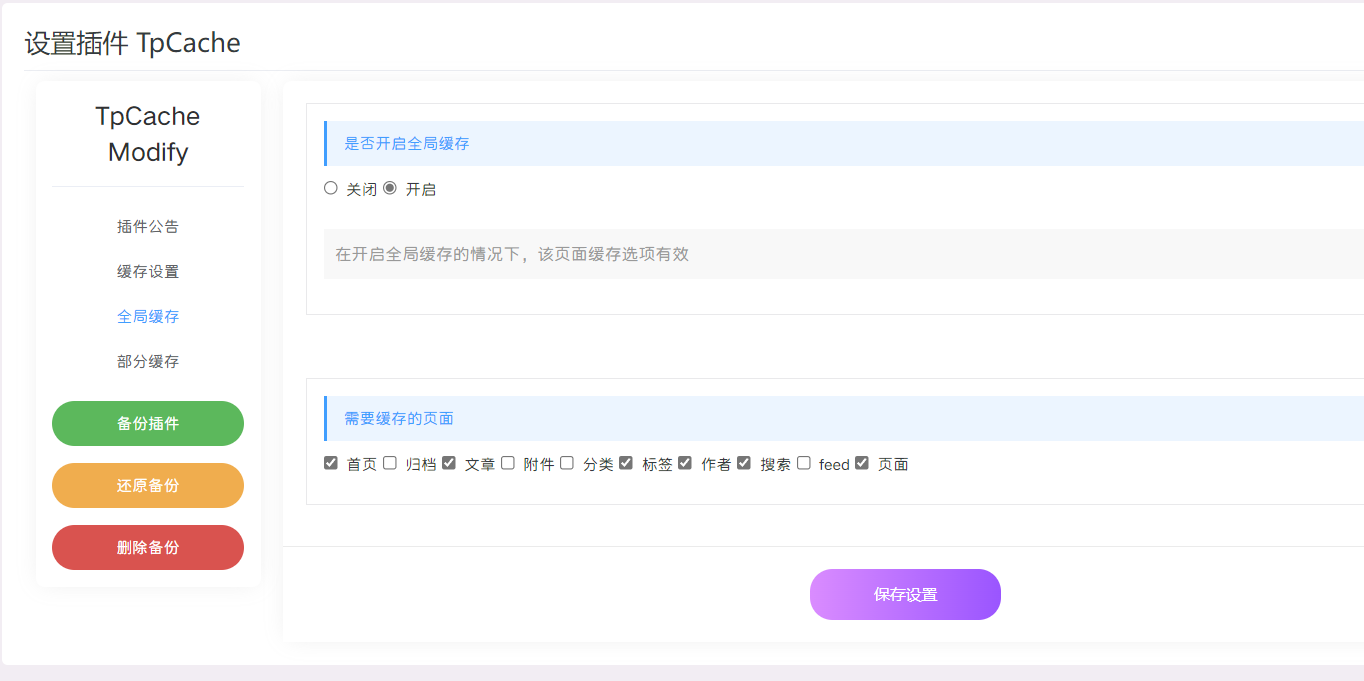The height and width of the screenshot is (681, 1364).
Task: Uncheck the 文章 checkbox
Action: (449, 463)
